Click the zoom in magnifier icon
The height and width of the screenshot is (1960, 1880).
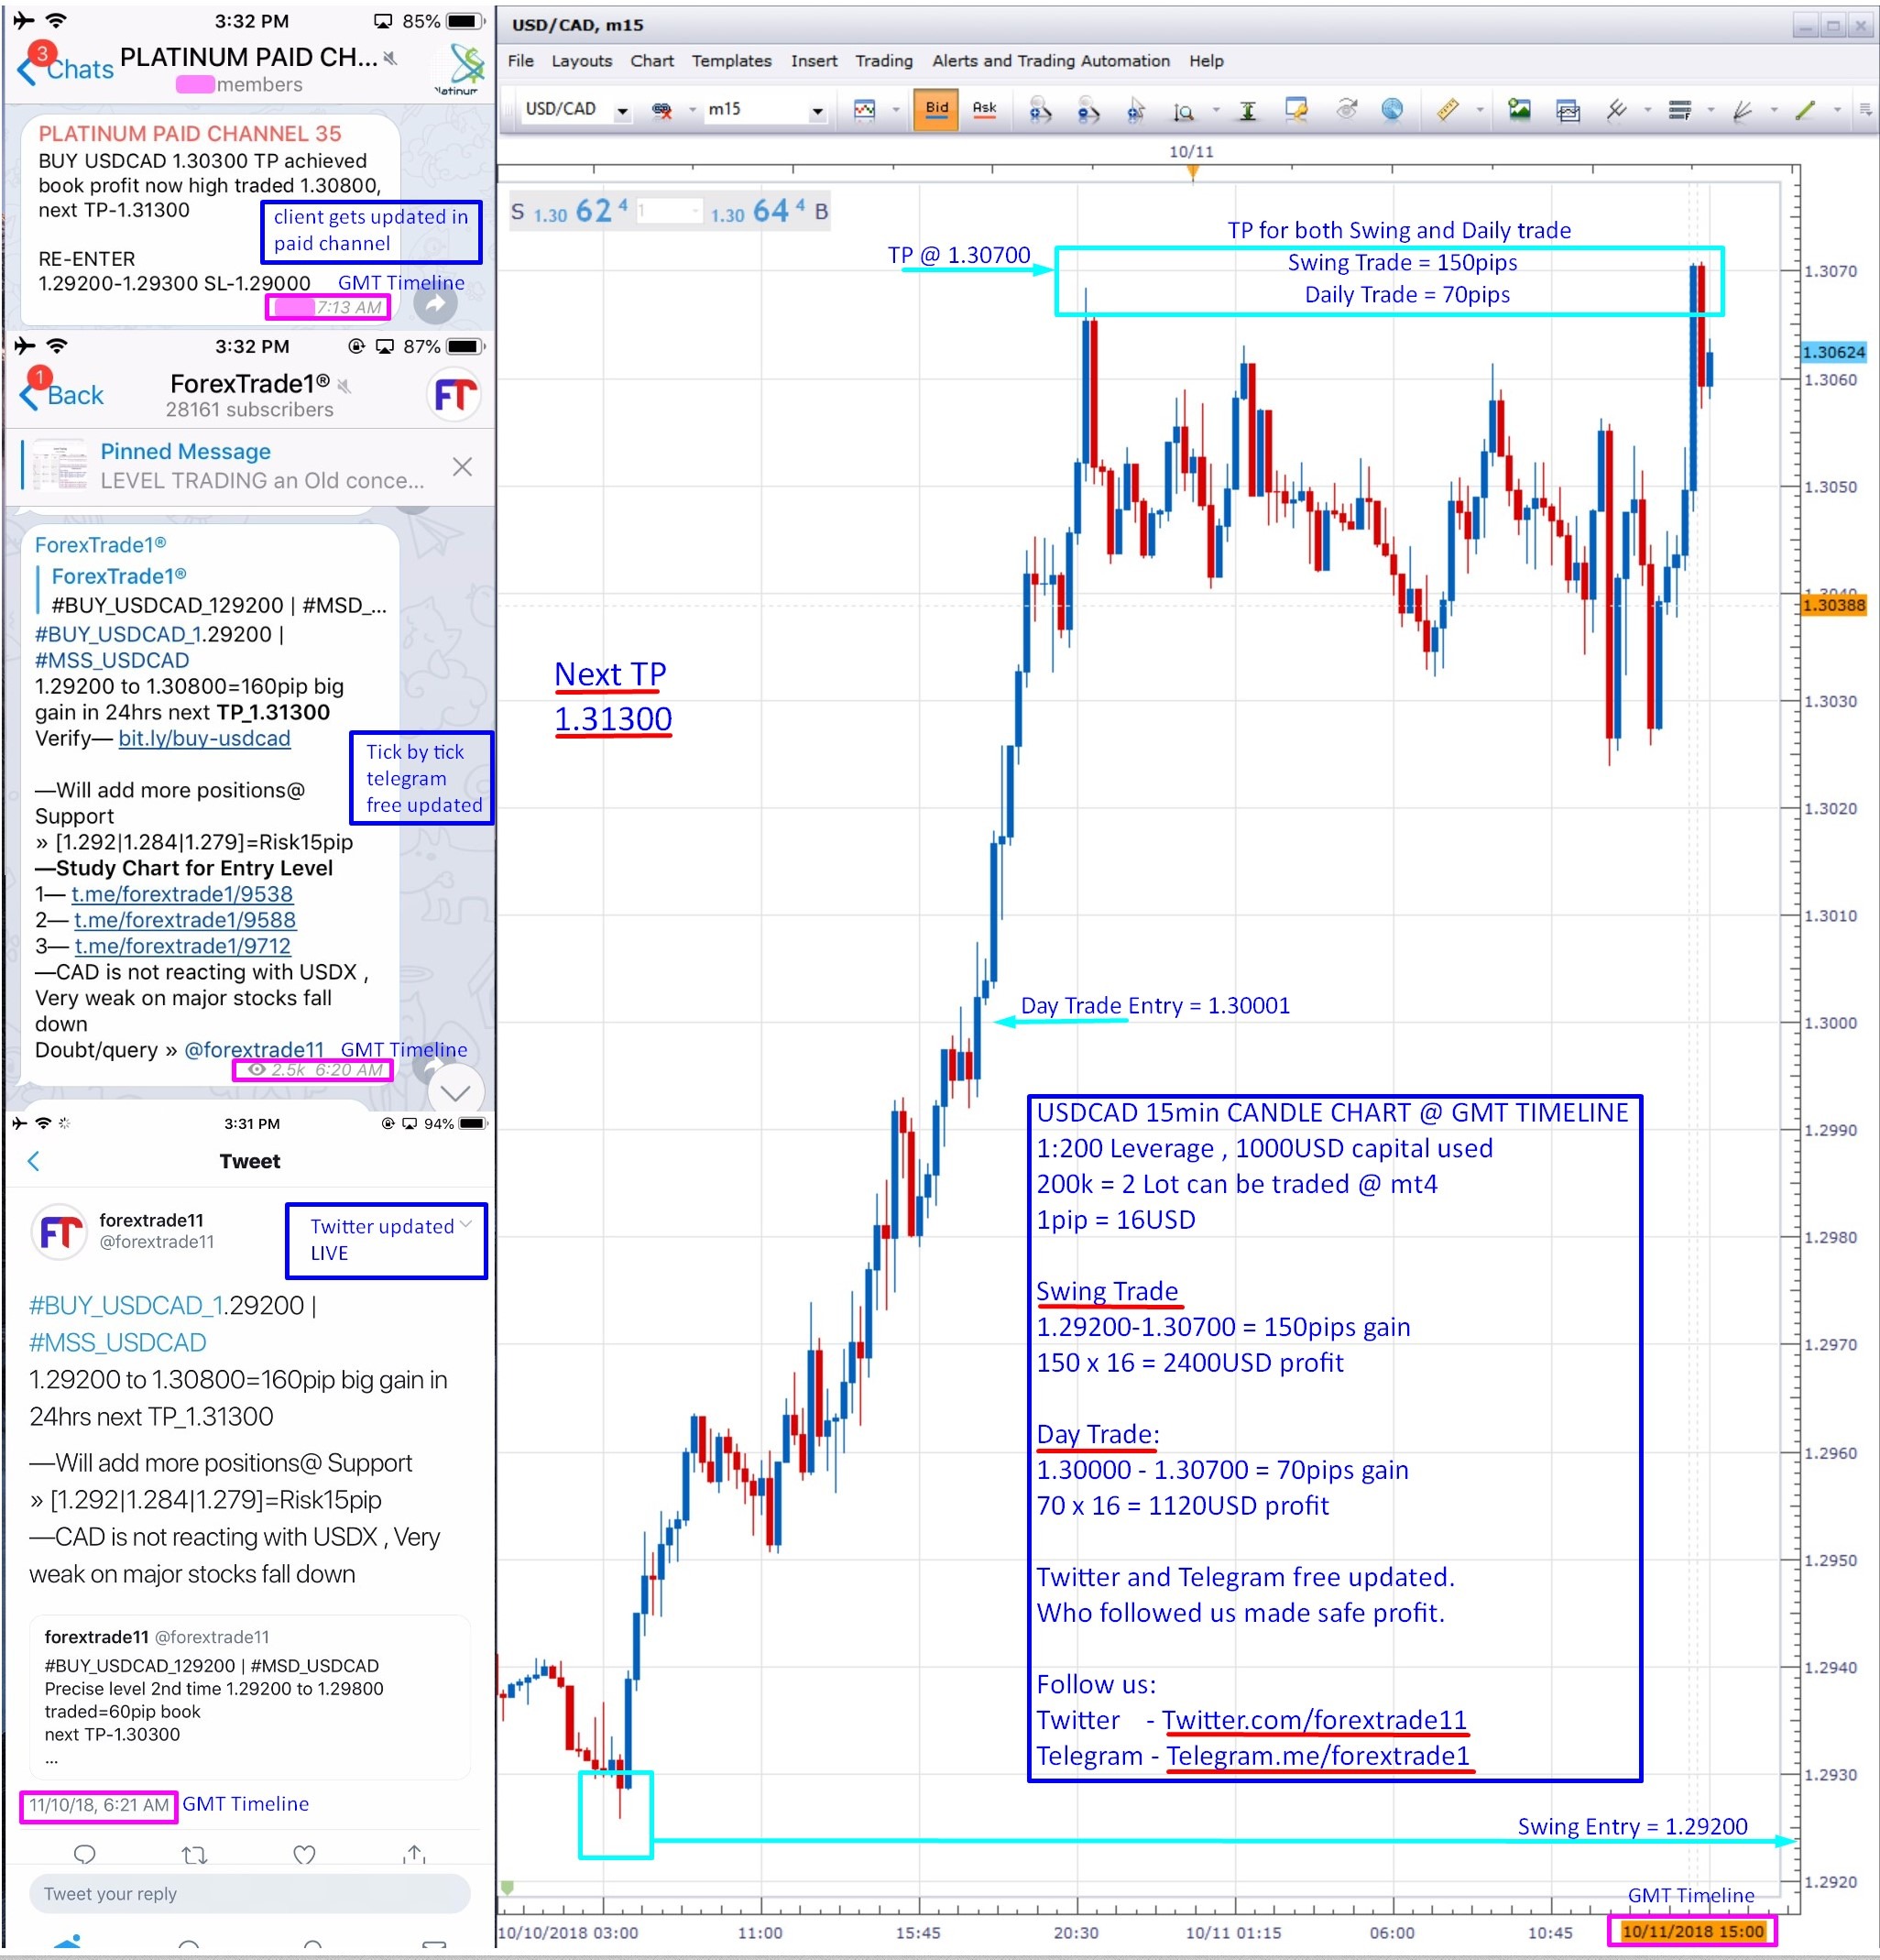pyautogui.click(x=1040, y=110)
